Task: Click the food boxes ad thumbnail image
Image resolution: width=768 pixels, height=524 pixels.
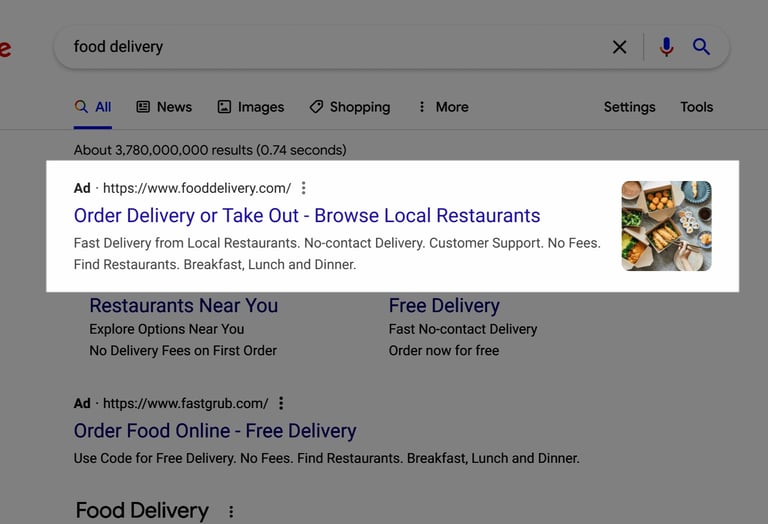Action: [x=666, y=226]
